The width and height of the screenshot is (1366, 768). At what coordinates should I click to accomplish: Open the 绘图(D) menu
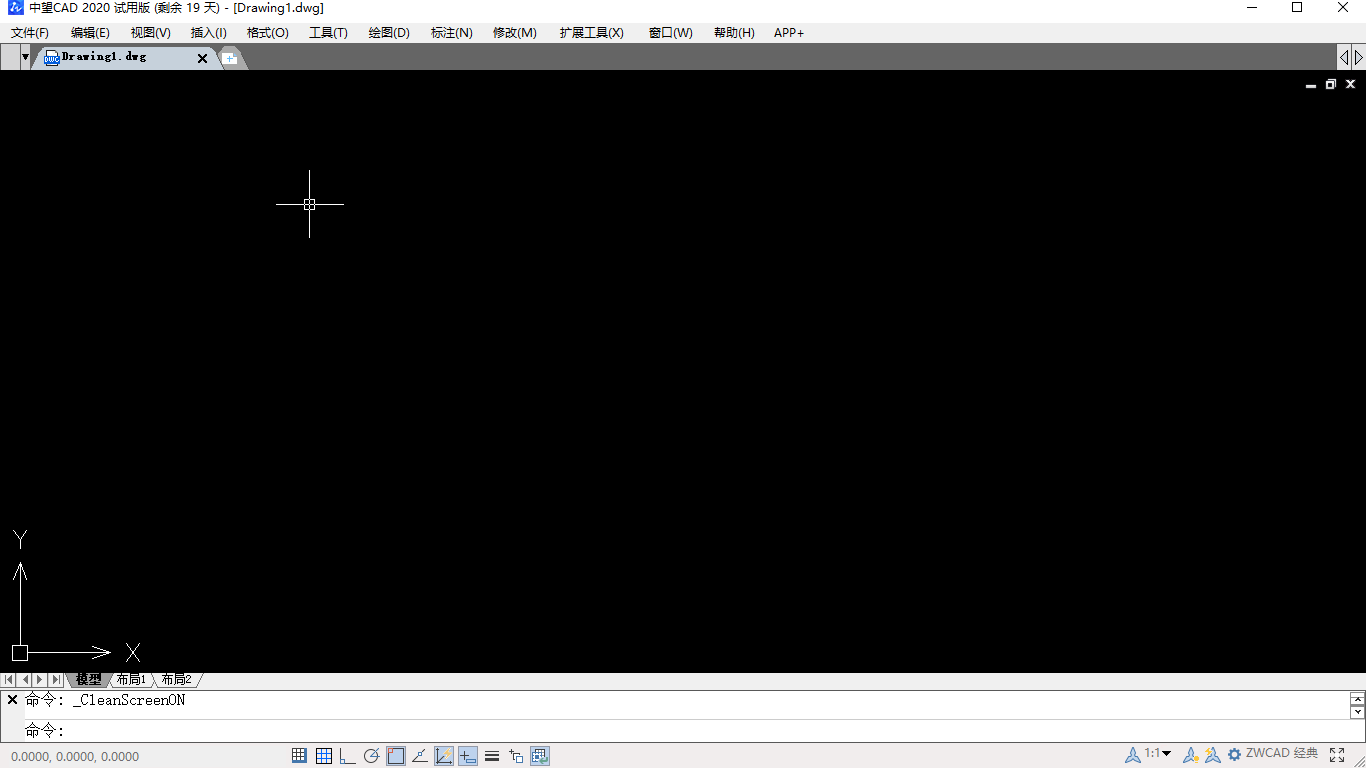click(x=389, y=33)
